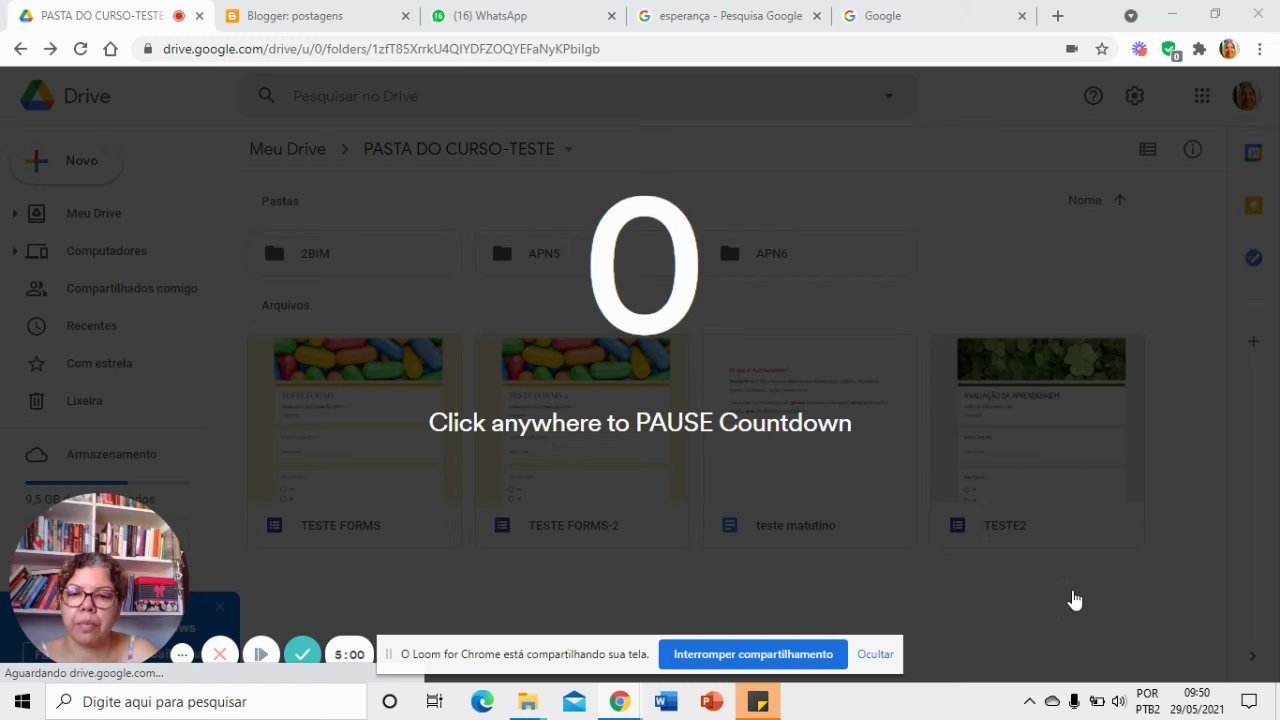The height and width of the screenshot is (720, 1280).
Task: Finish Loom recording with green checkmark
Action: 302,654
